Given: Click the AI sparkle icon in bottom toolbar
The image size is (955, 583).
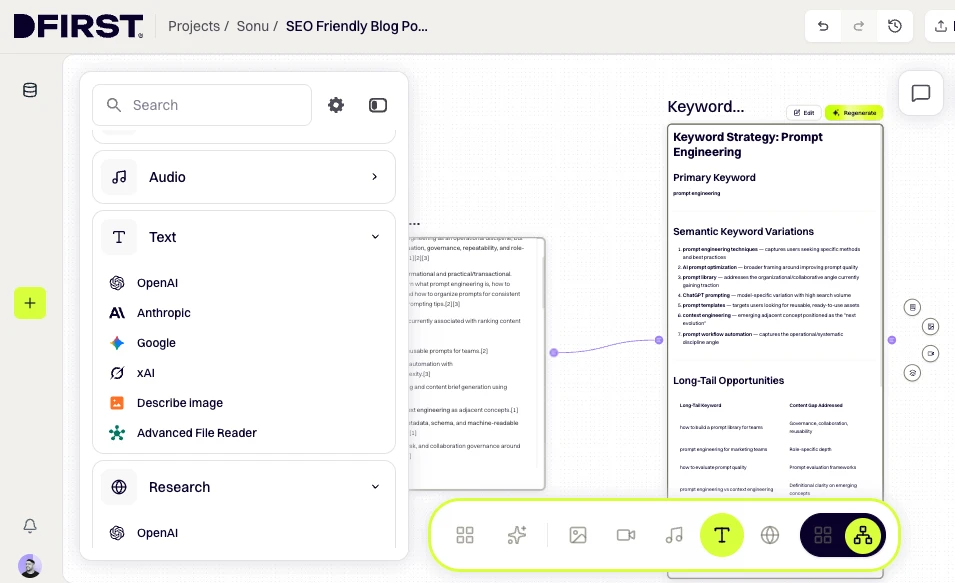Looking at the screenshot, I should [x=516, y=535].
